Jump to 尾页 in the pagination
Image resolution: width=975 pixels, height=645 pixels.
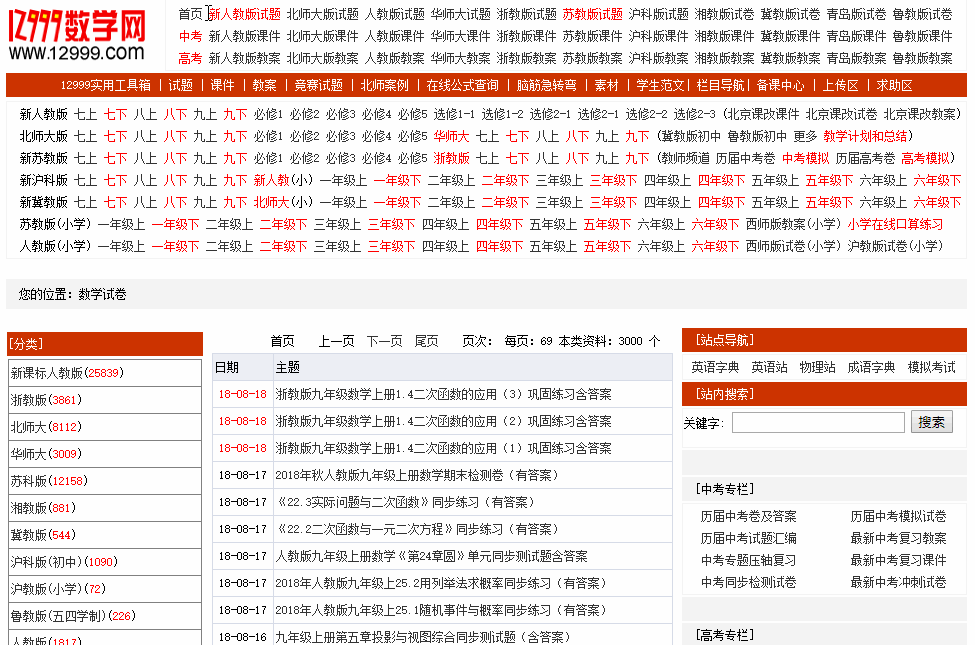pyautogui.click(x=427, y=341)
